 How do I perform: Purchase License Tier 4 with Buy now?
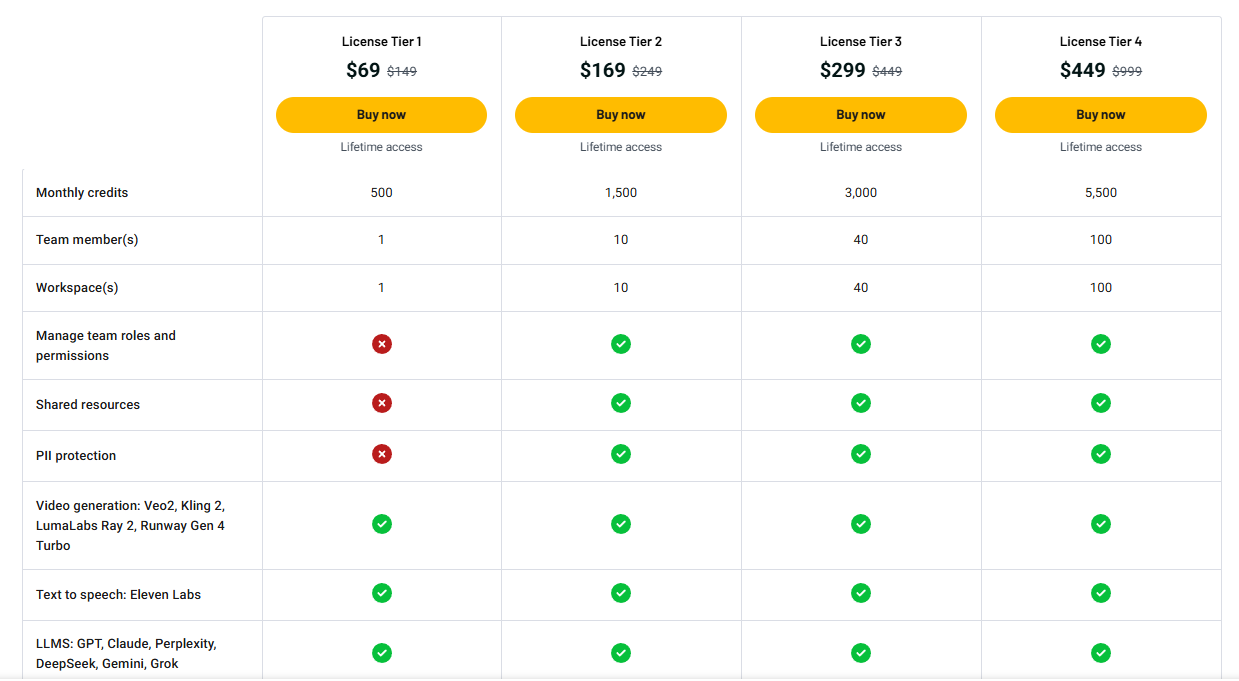[1100, 115]
